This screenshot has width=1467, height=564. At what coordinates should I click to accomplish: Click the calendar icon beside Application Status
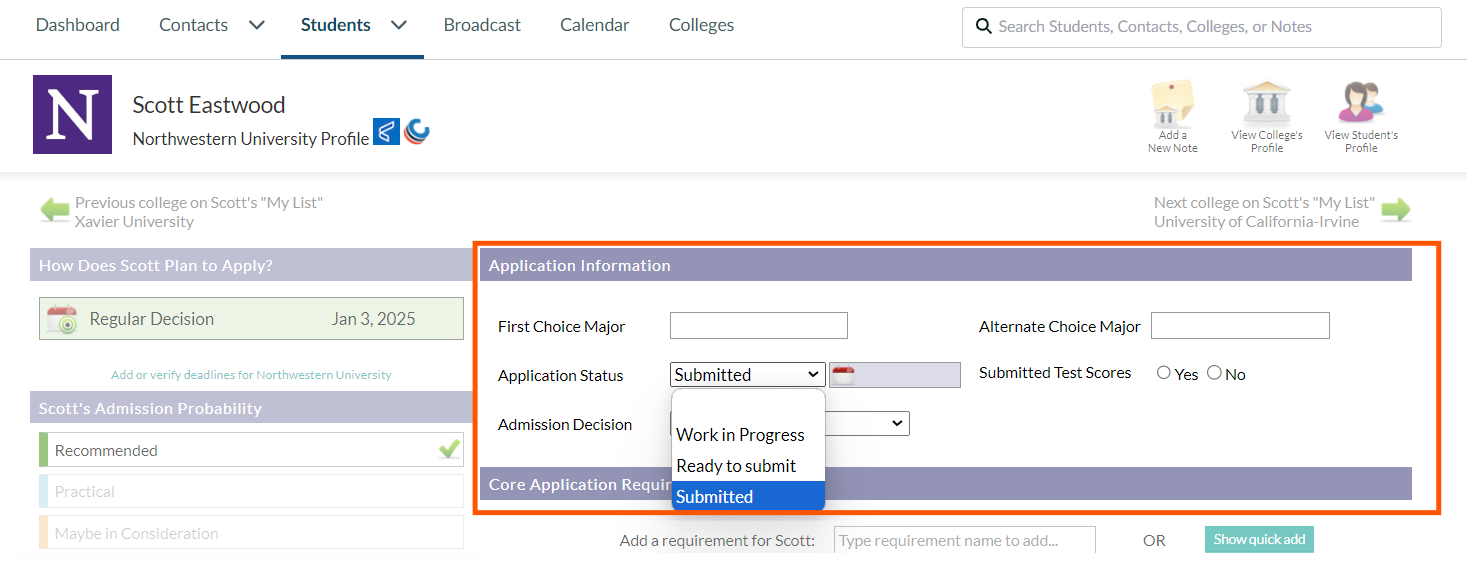point(843,376)
